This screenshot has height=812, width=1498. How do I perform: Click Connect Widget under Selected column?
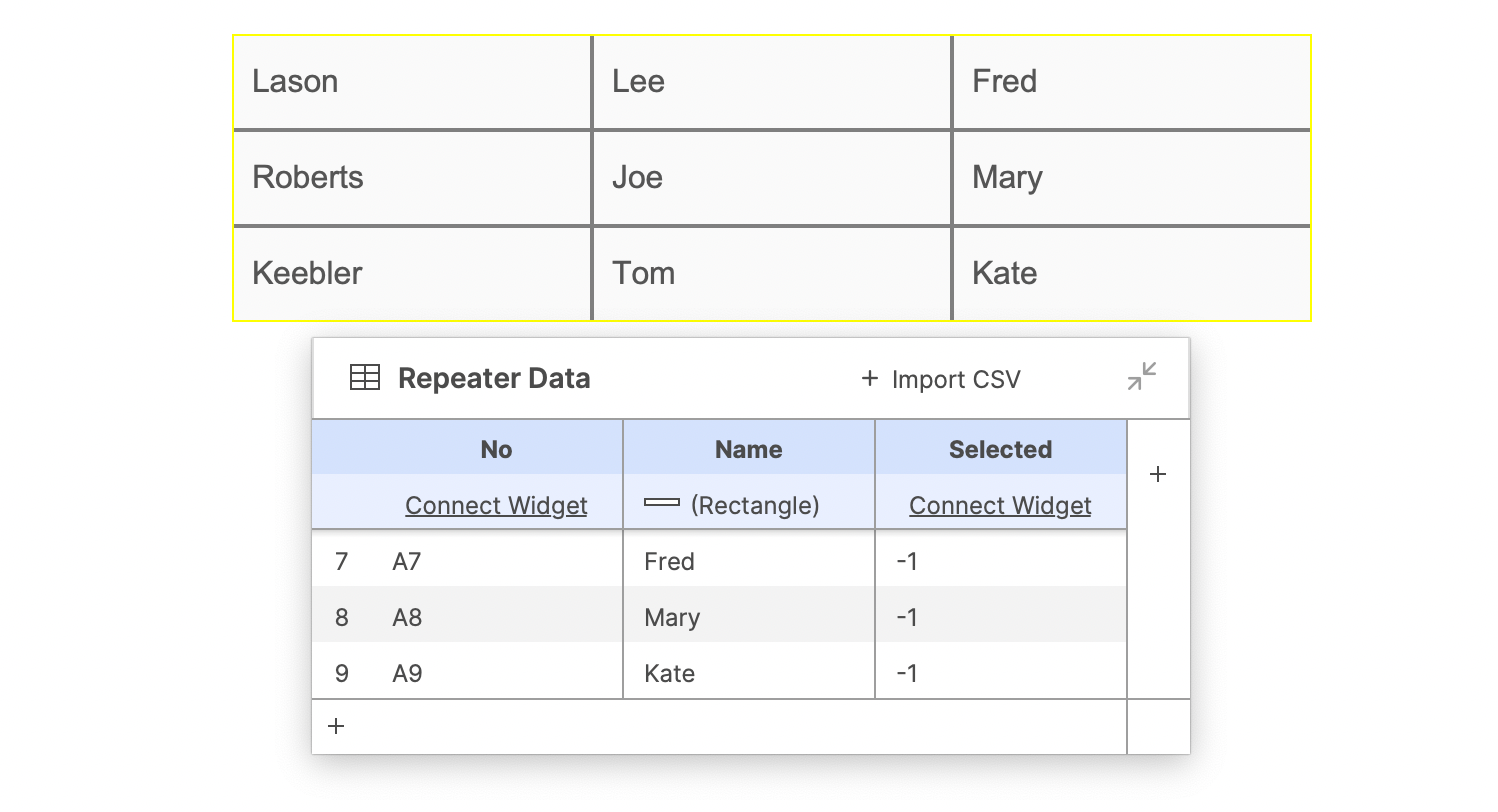pyautogui.click(x=1000, y=505)
